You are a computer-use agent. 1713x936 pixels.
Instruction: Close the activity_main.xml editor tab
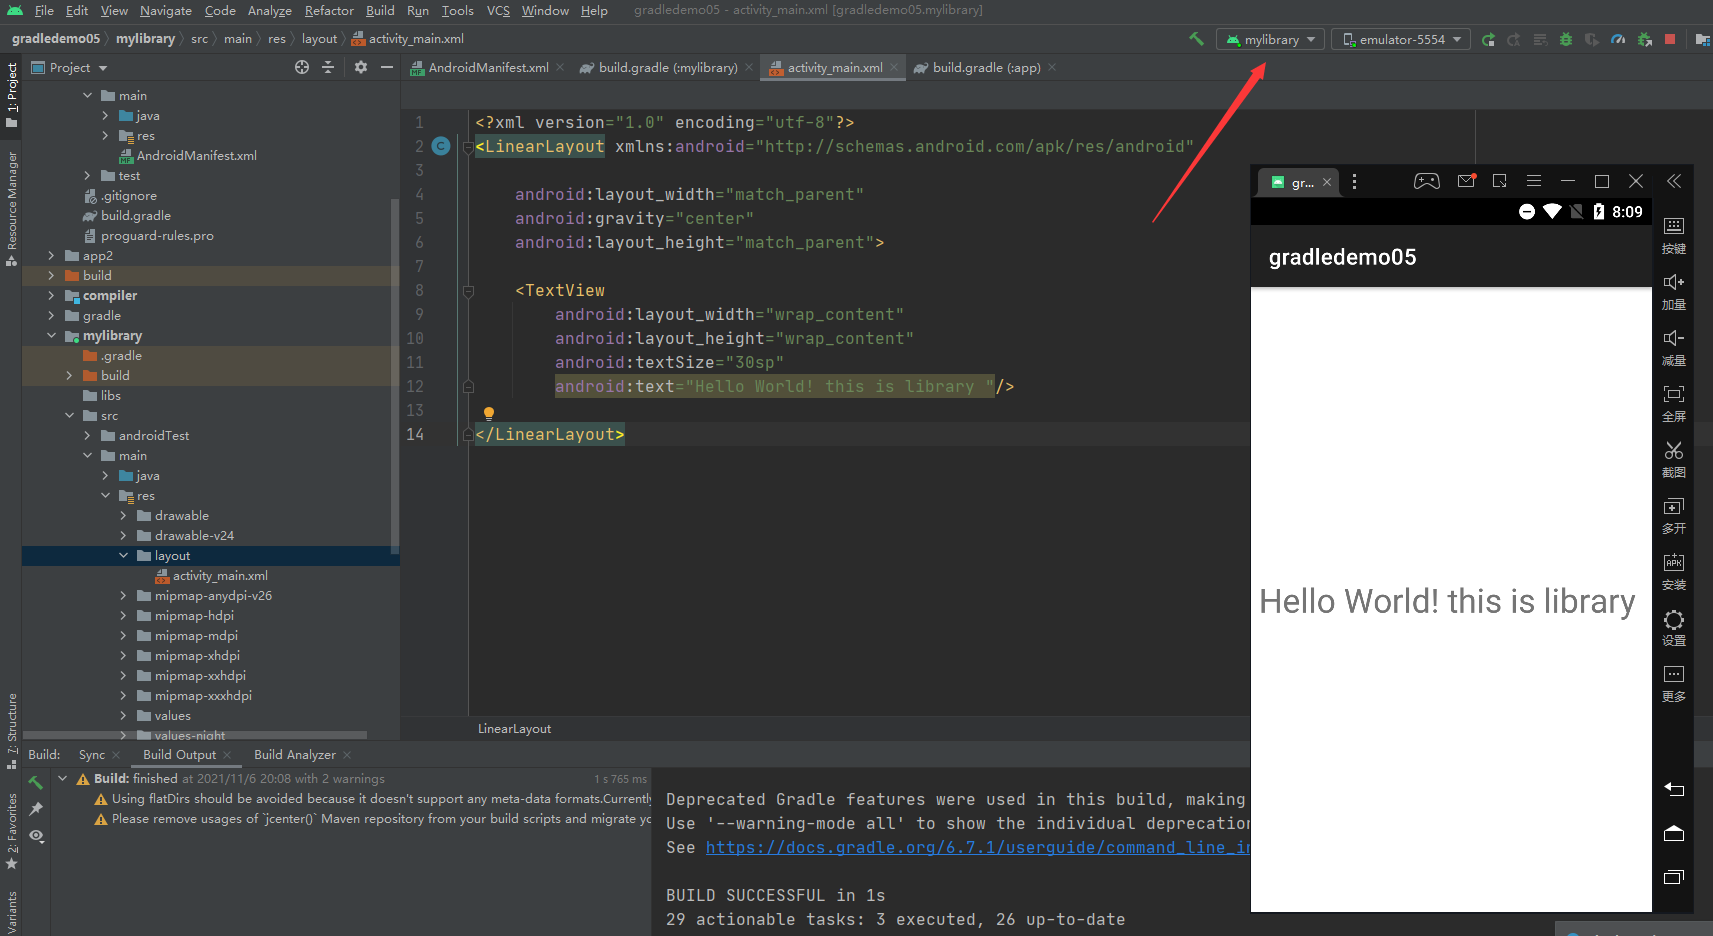pos(894,67)
